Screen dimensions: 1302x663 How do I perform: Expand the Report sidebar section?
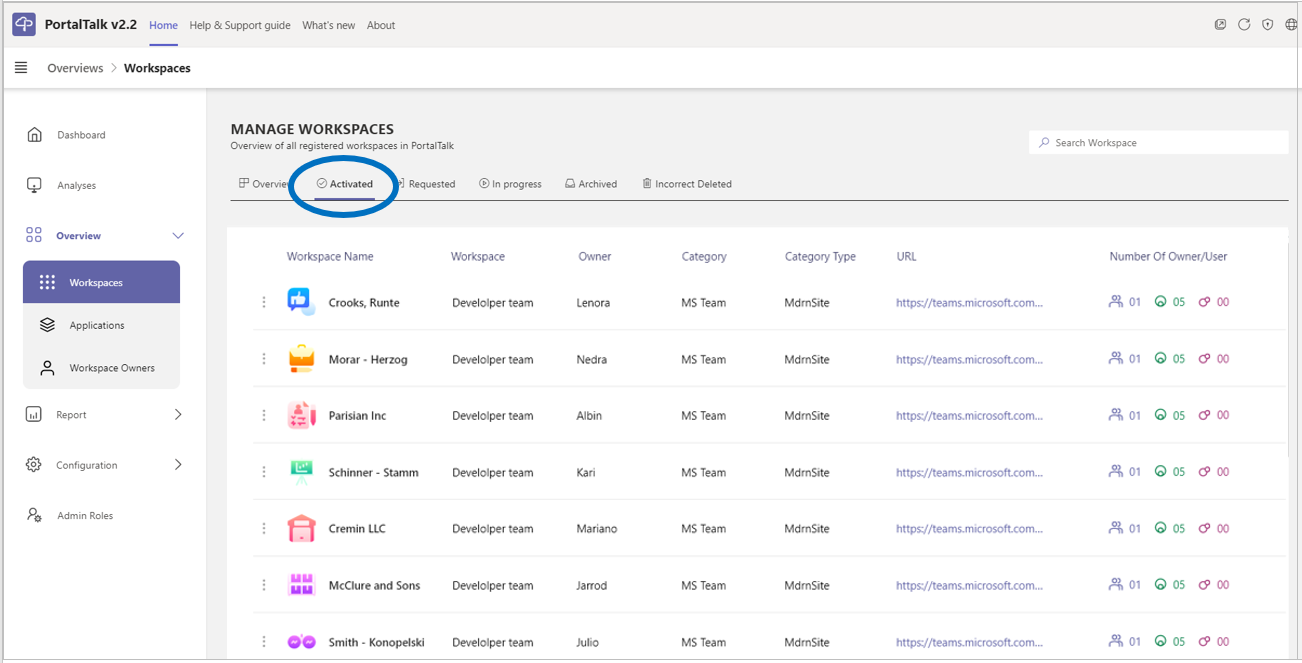pos(178,415)
